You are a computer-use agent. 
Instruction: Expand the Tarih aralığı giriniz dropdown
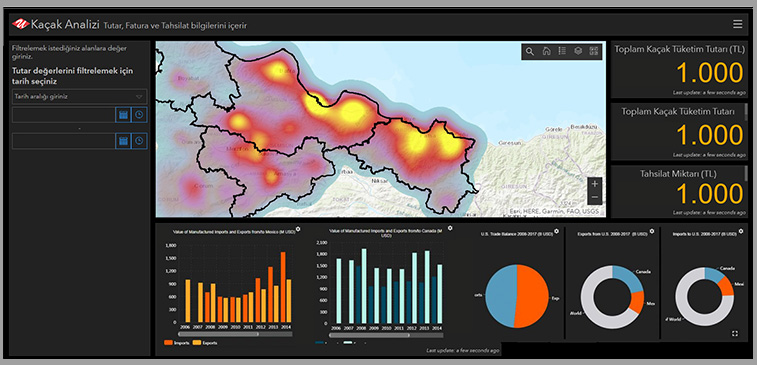click(80, 97)
